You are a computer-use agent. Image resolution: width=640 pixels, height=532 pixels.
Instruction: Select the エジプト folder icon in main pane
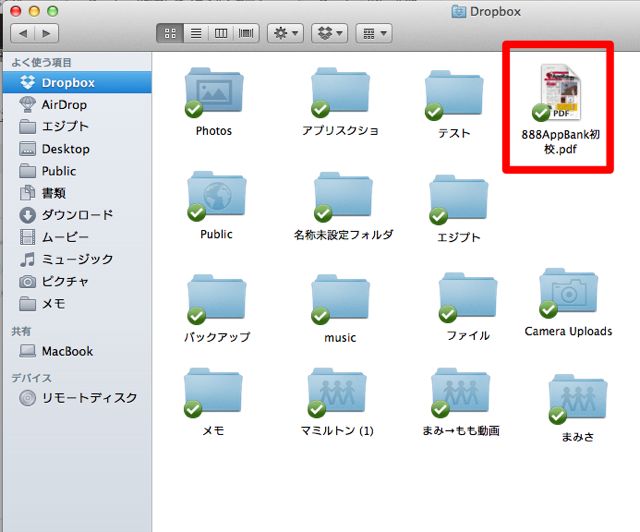coord(458,199)
